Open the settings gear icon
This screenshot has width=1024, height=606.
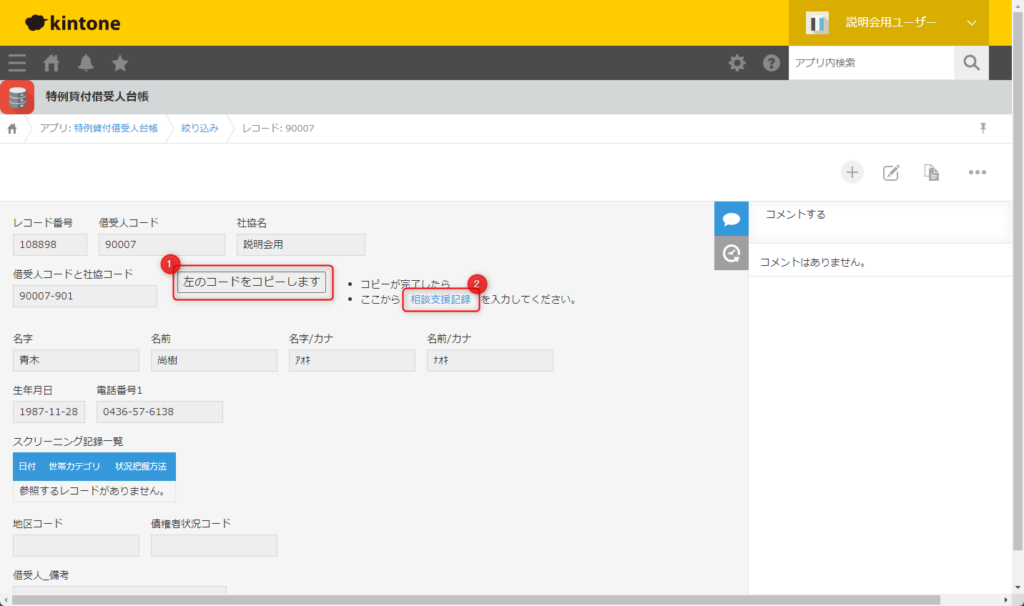pos(737,63)
